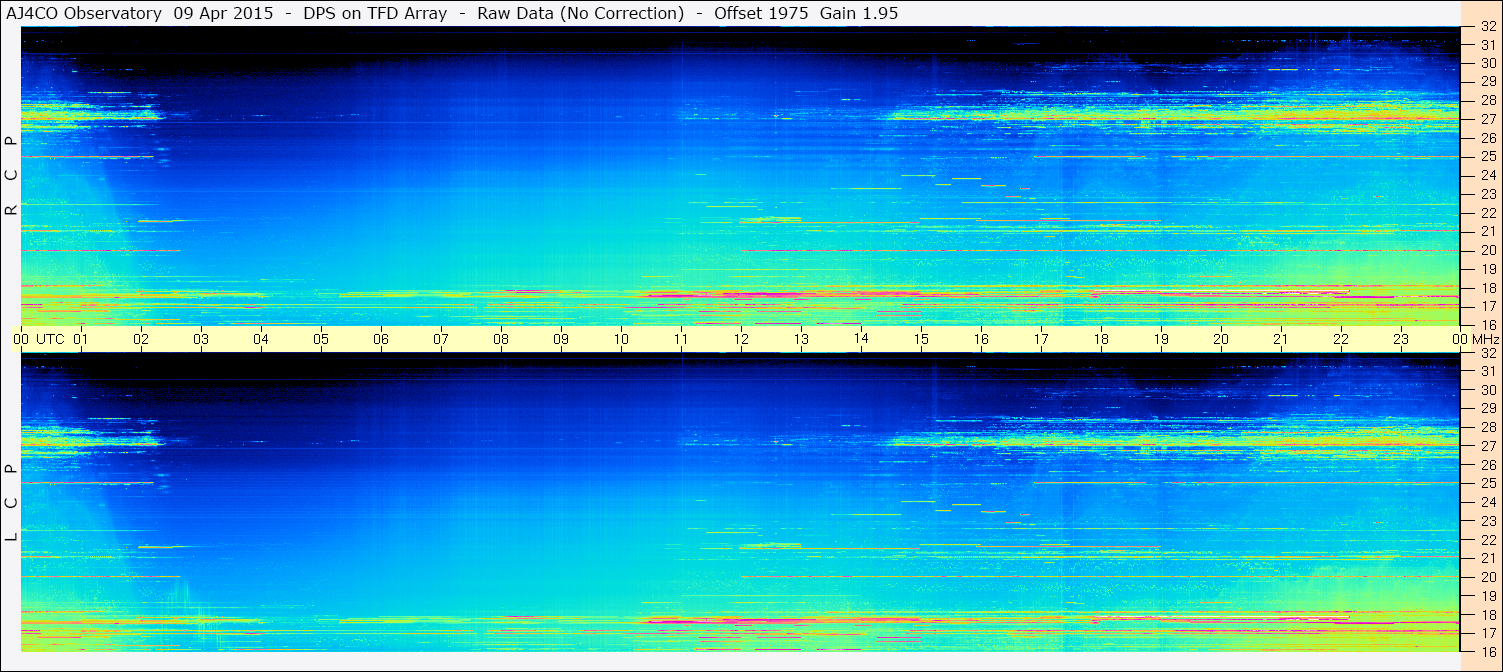Click the 09 hour marker on the UTC axis
The height and width of the screenshot is (672, 1503).
coord(561,339)
